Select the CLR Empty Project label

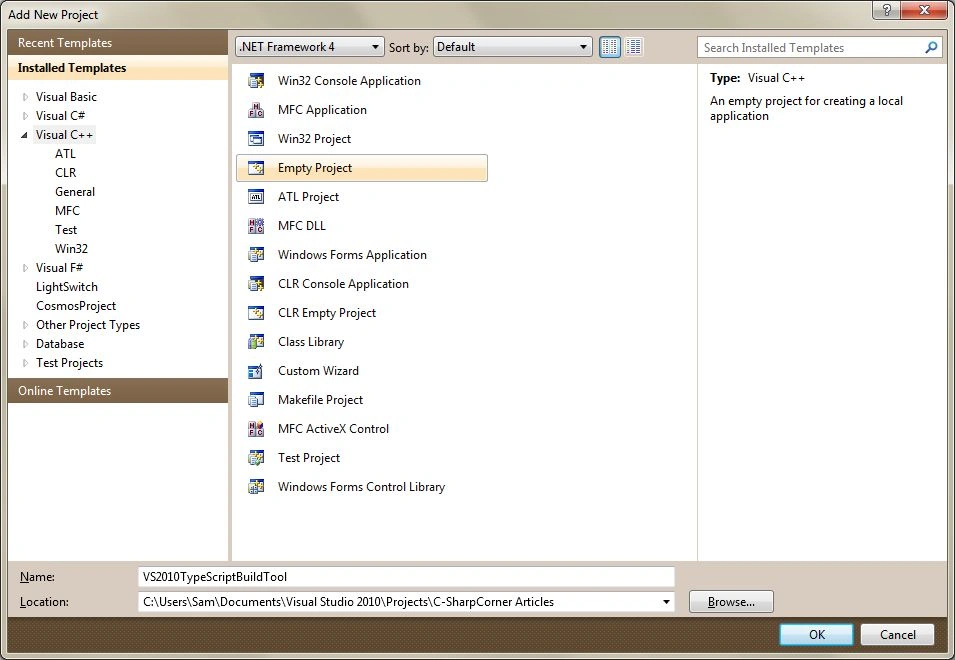pyautogui.click(x=326, y=313)
